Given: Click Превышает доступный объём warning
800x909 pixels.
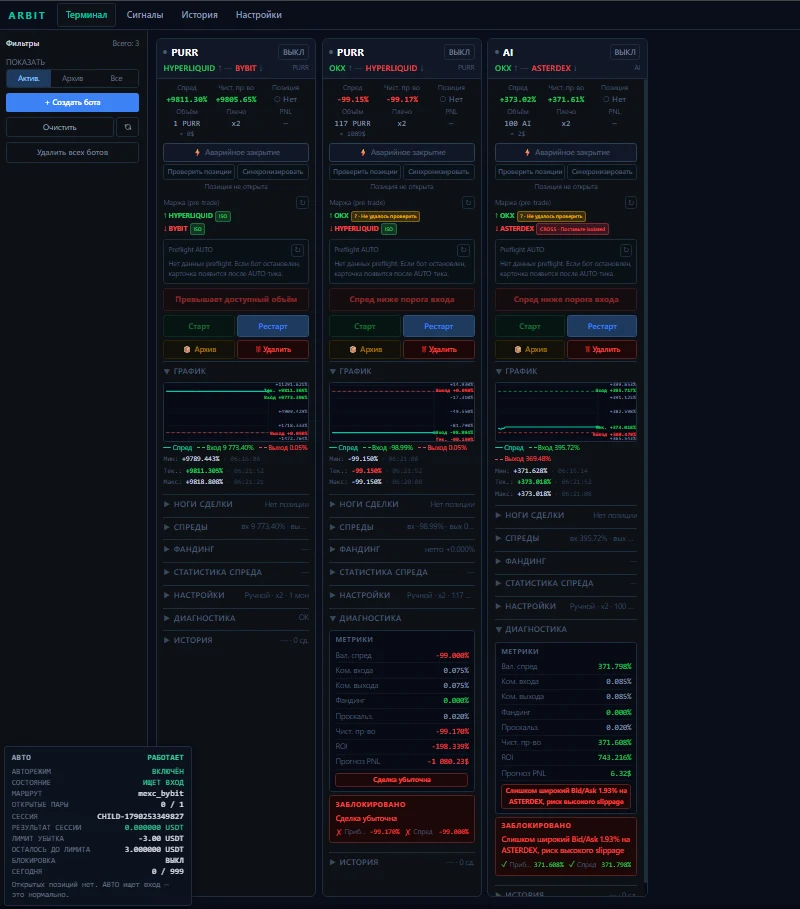Looking at the screenshot, I should point(236,300).
